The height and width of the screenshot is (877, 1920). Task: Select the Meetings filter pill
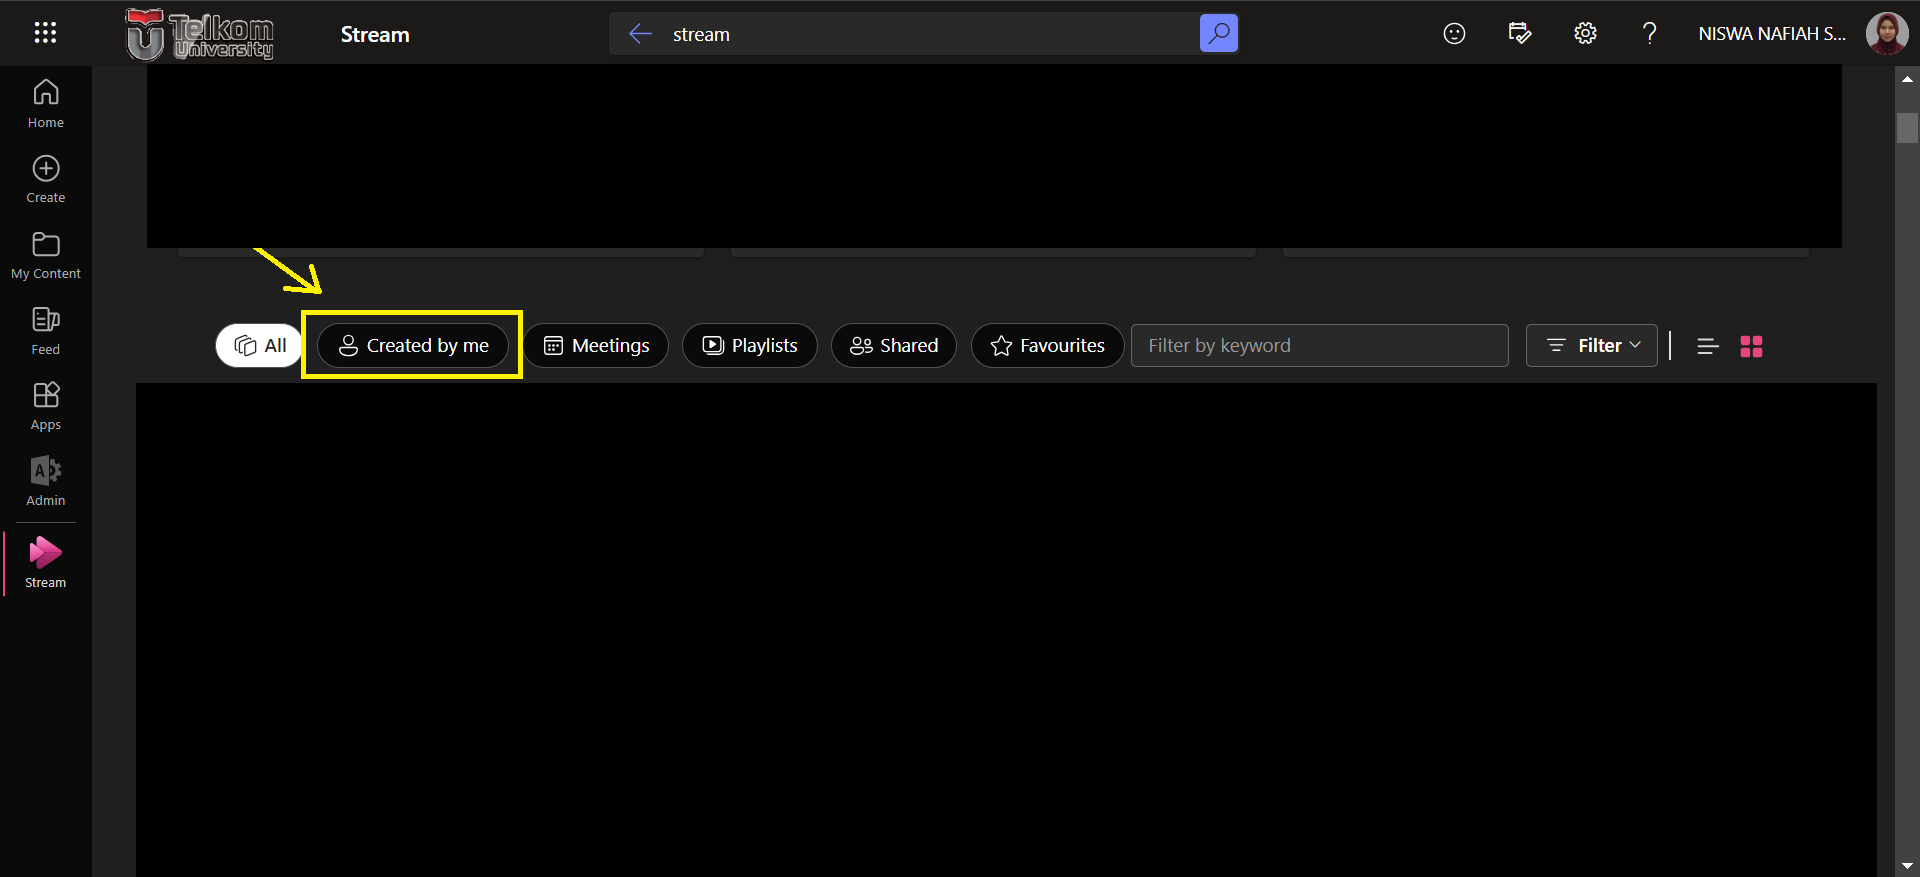(596, 345)
